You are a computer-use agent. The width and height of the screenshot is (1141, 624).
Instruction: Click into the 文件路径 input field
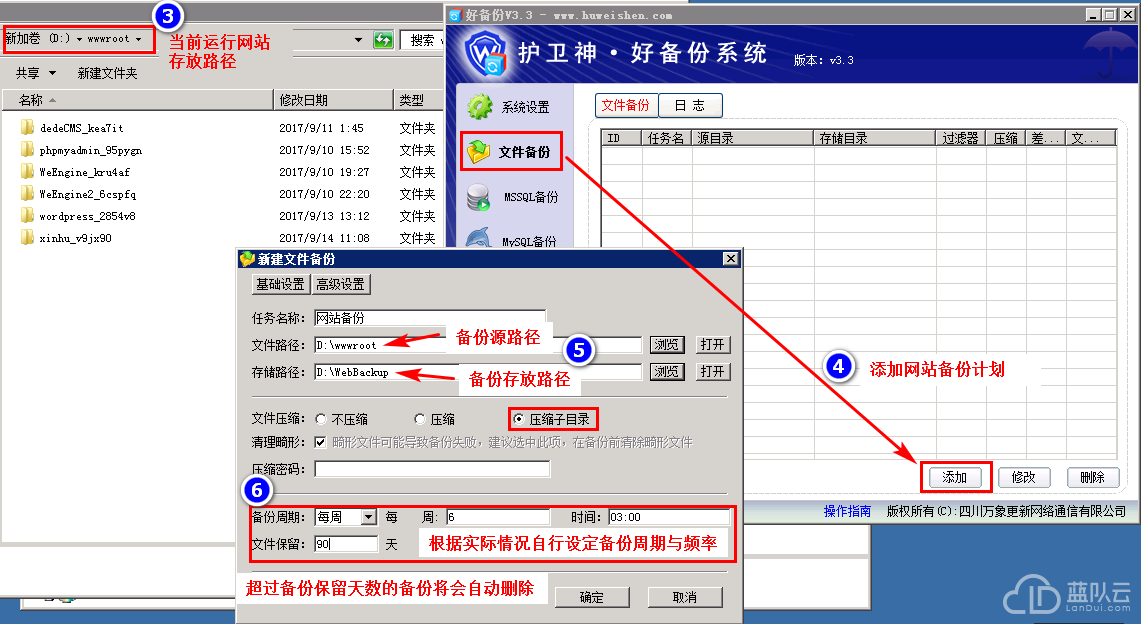(477, 345)
